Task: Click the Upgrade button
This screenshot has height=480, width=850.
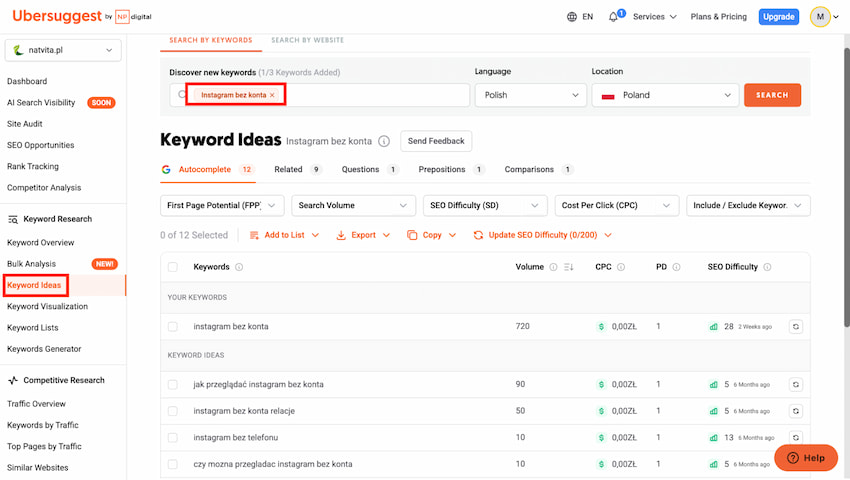Action: [x=778, y=17]
